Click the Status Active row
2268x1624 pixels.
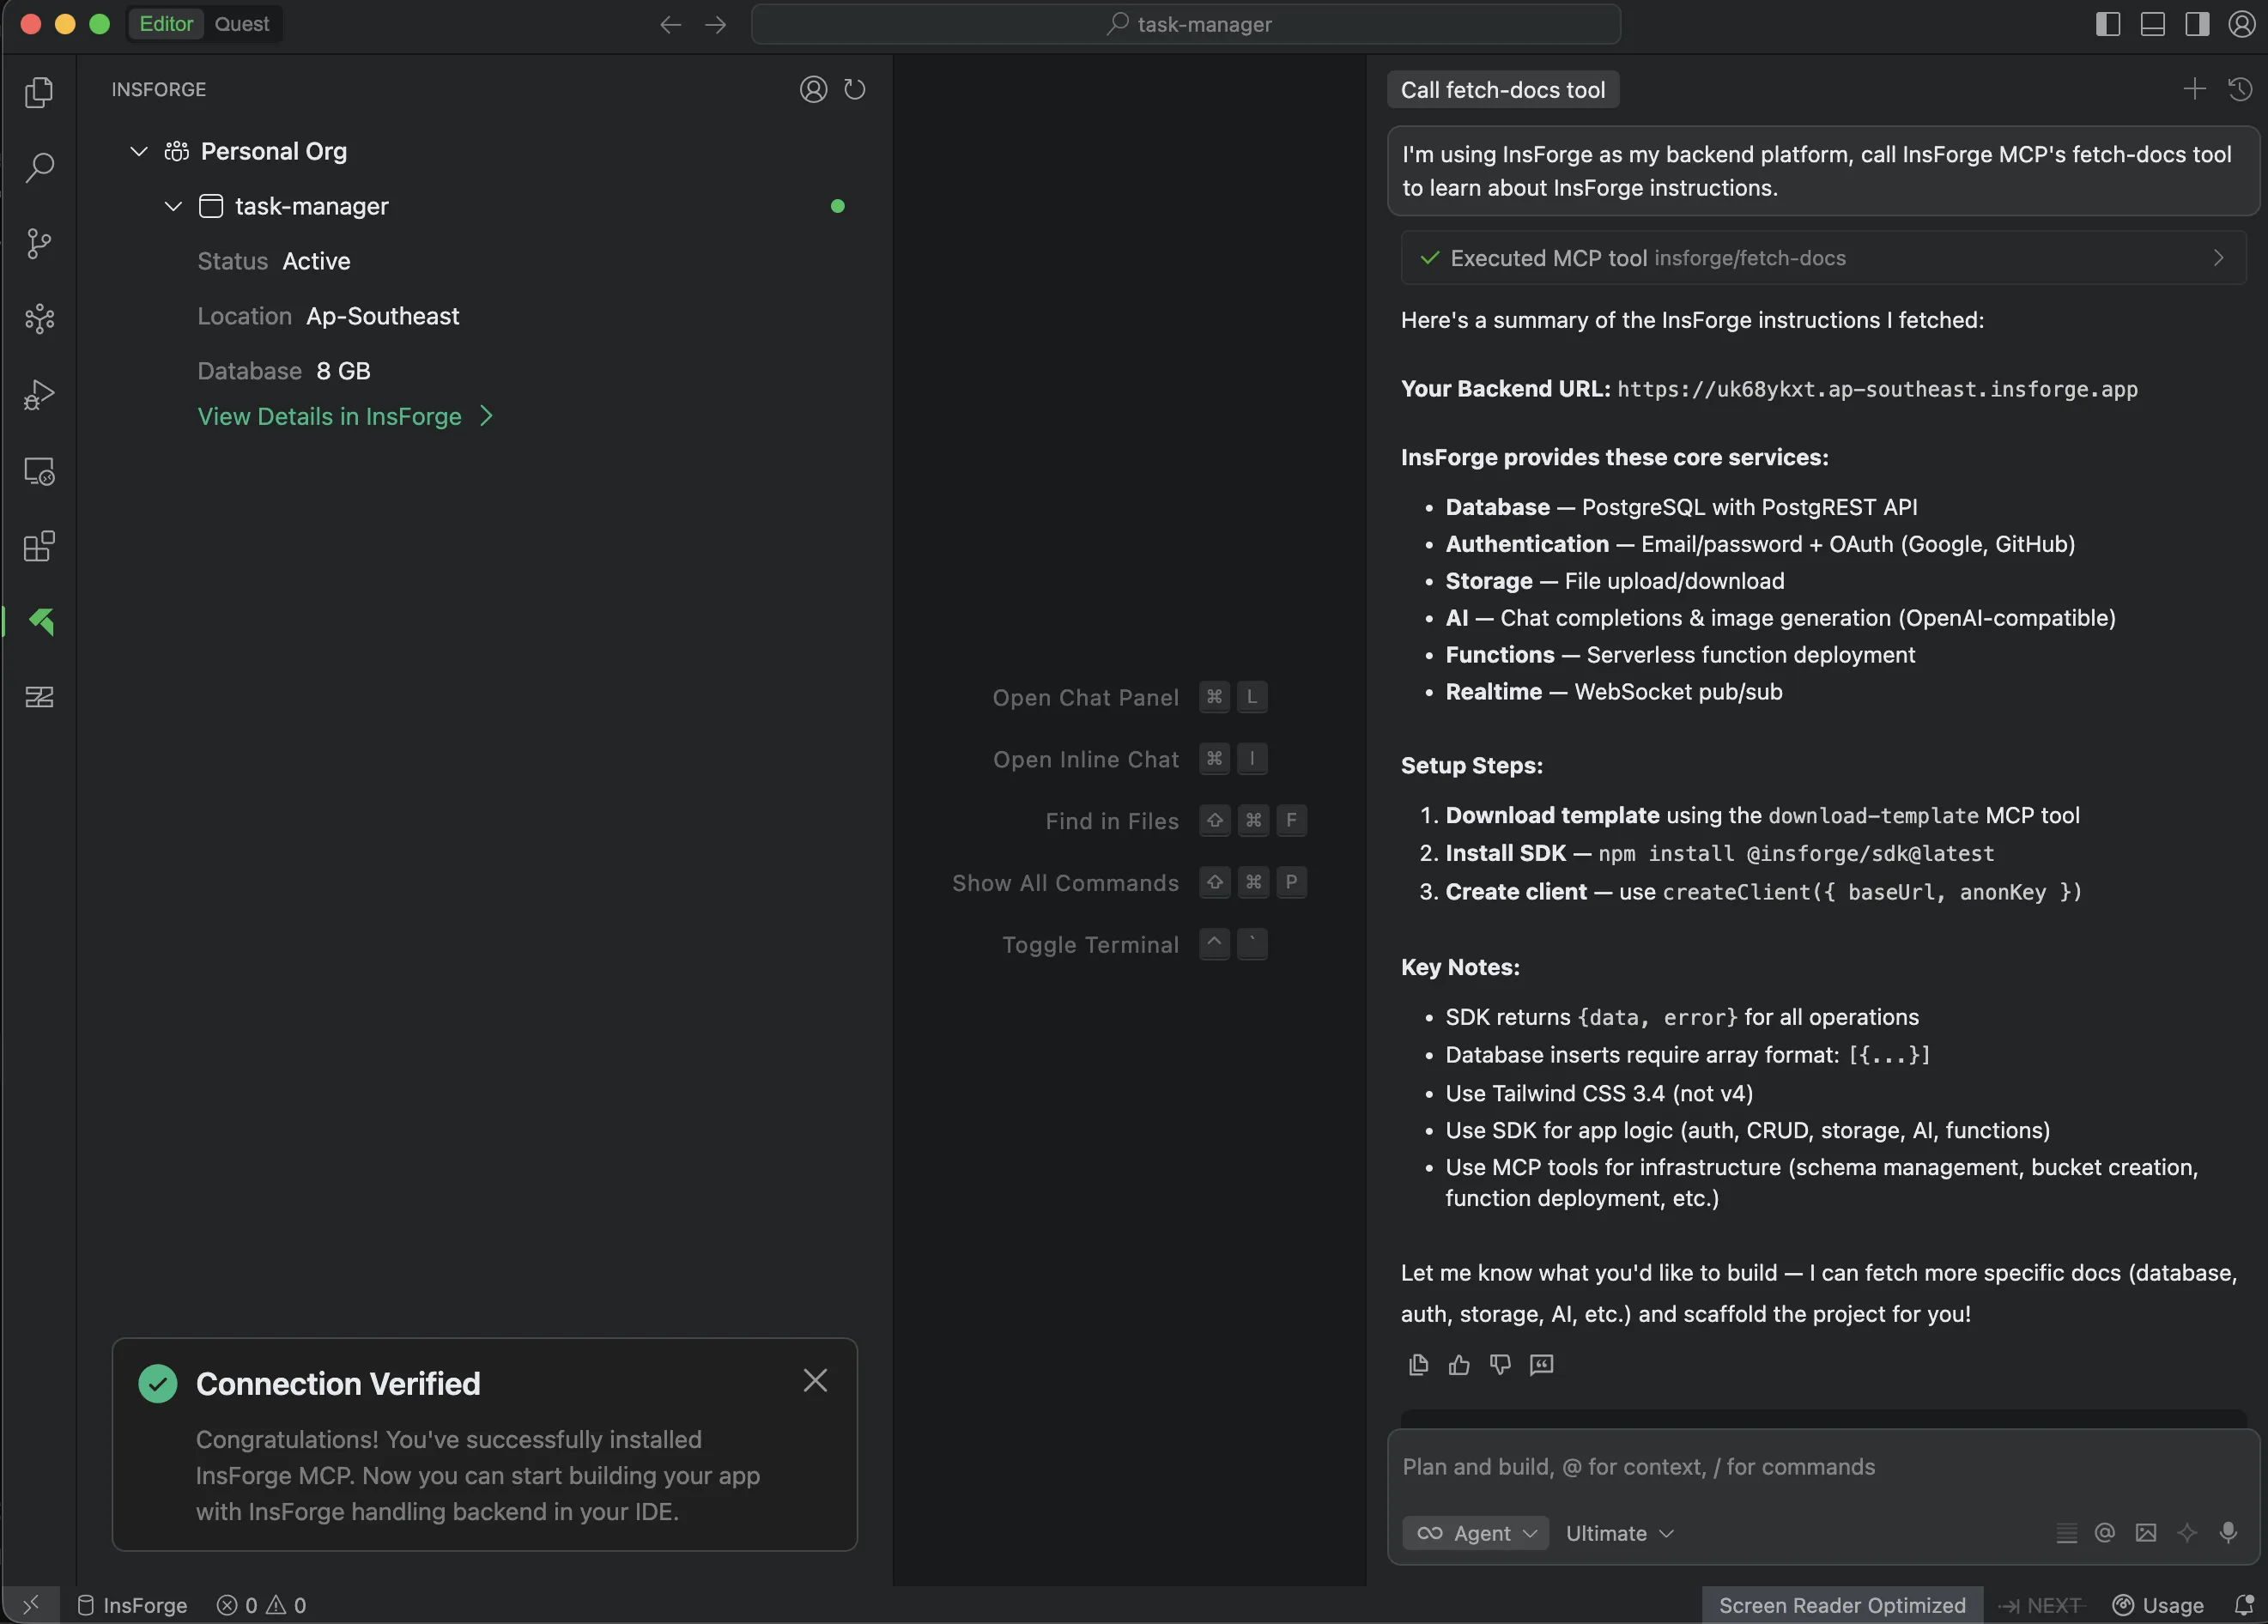click(x=274, y=261)
